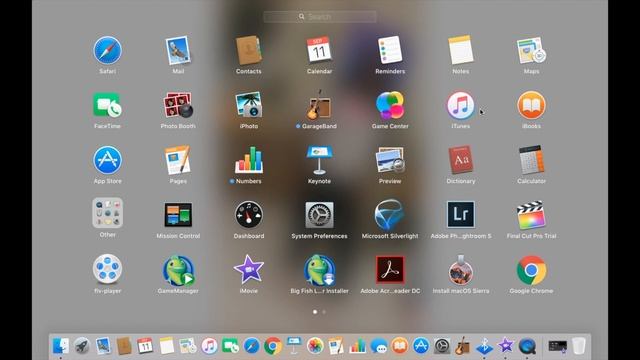Launch Google Chrome from the Launchpad grid
The width and height of the screenshot is (640, 360).
click(531, 269)
